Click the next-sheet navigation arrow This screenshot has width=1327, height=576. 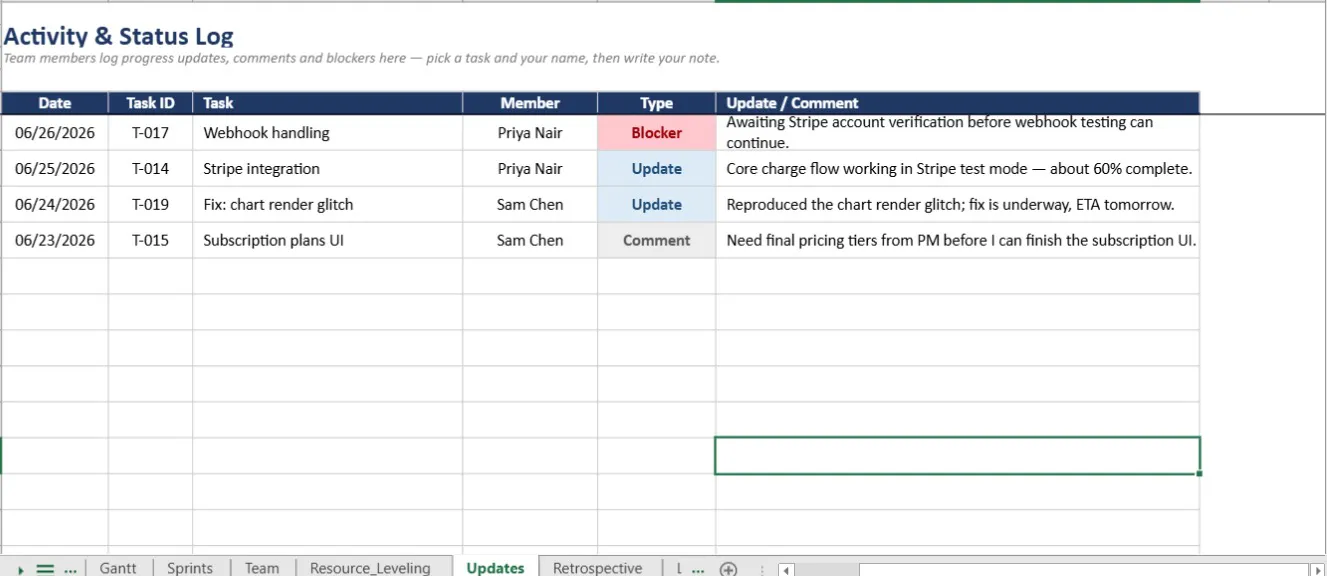point(21,569)
